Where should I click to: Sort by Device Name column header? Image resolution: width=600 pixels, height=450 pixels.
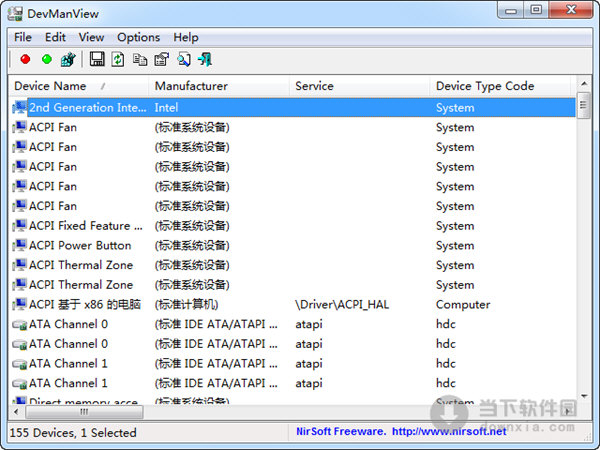click(79, 86)
